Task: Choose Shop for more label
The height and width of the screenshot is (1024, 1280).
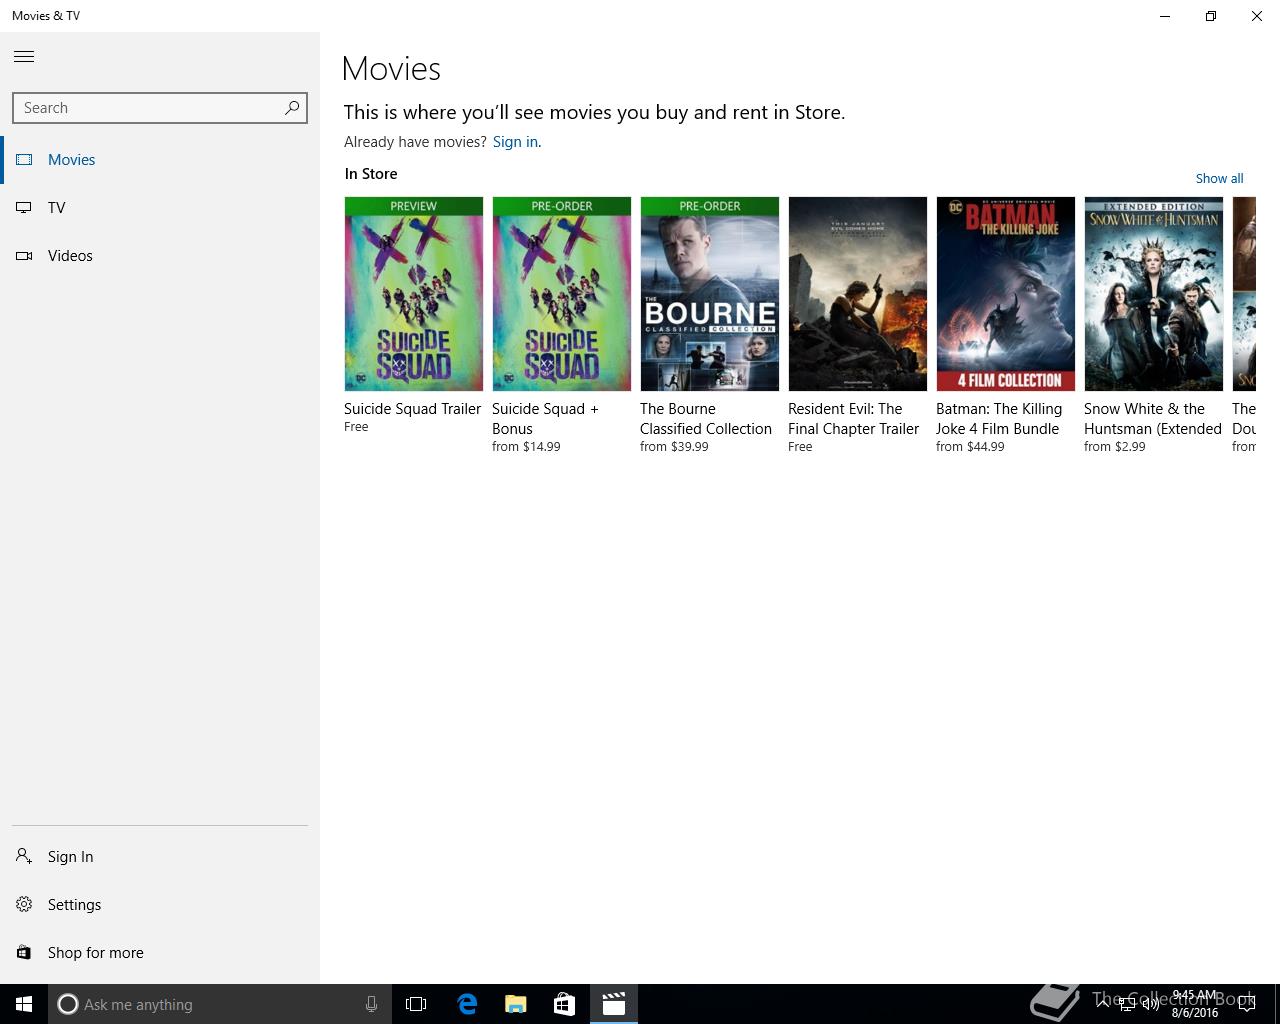Action: click(96, 953)
